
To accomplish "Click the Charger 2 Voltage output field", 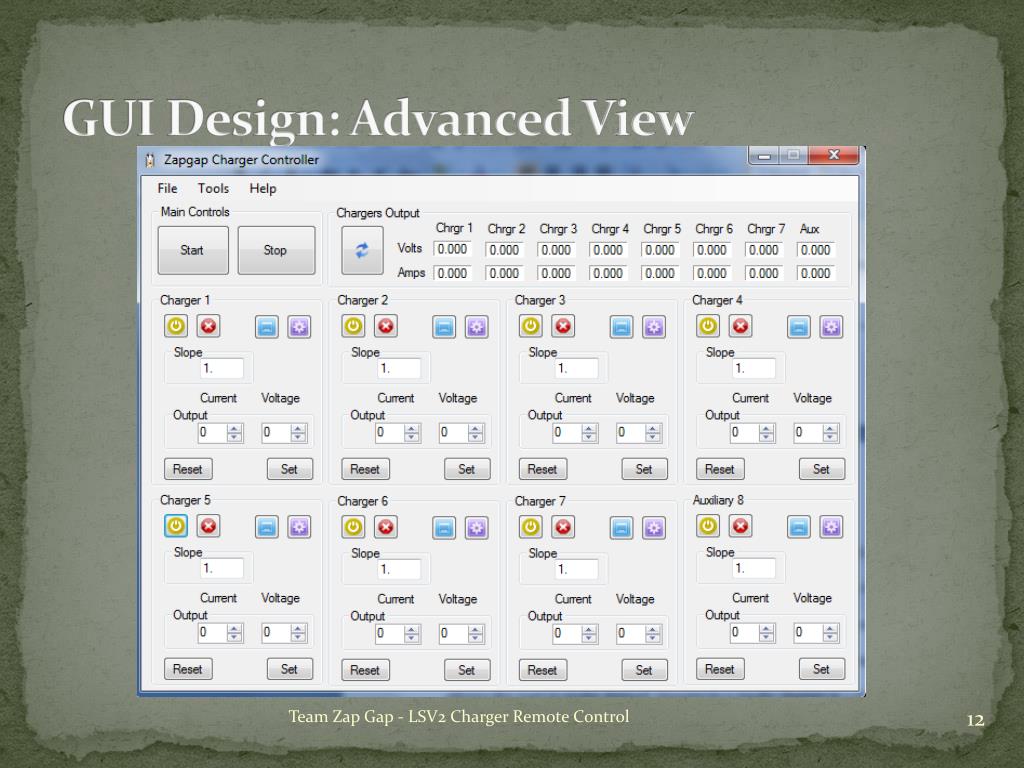I will (462, 432).
